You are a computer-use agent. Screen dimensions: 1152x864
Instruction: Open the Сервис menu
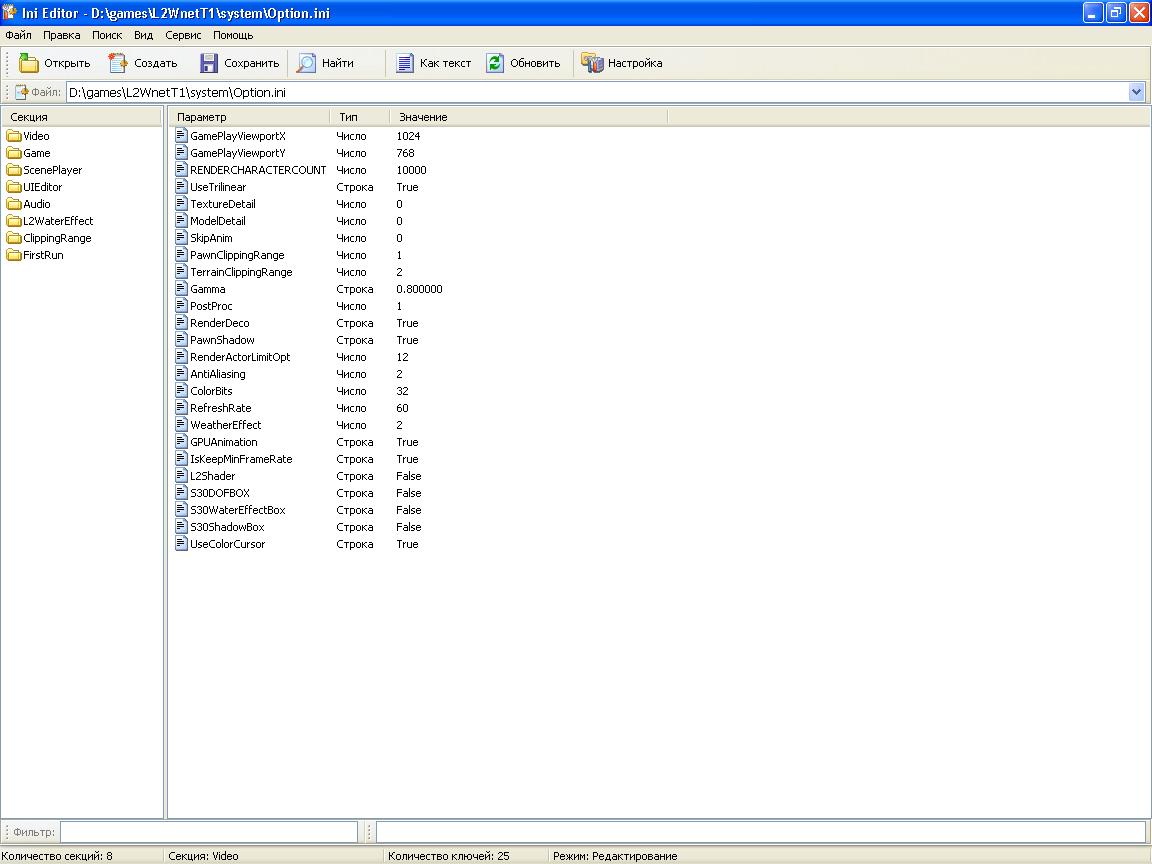pyautogui.click(x=183, y=35)
